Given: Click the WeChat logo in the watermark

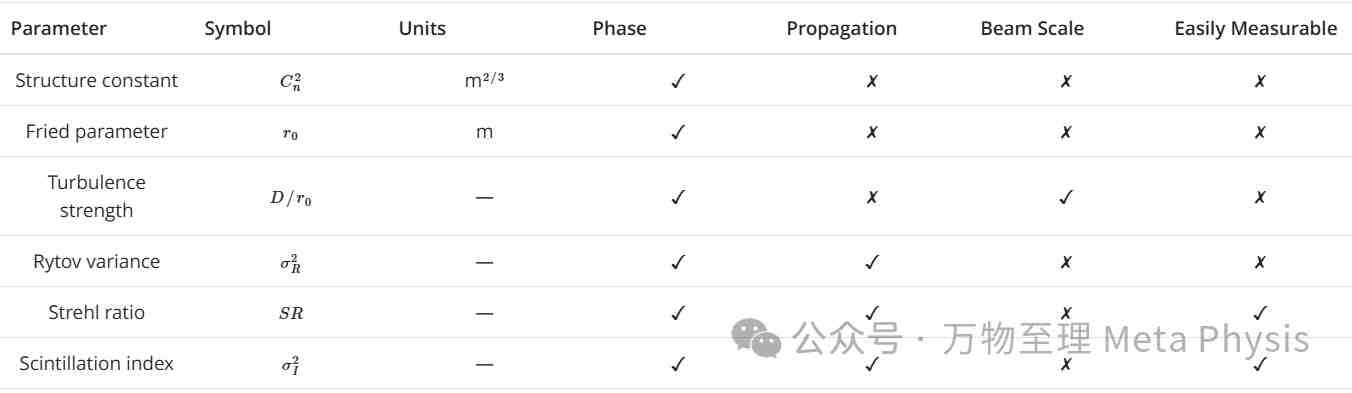Looking at the screenshot, I should (x=757, y=338).
